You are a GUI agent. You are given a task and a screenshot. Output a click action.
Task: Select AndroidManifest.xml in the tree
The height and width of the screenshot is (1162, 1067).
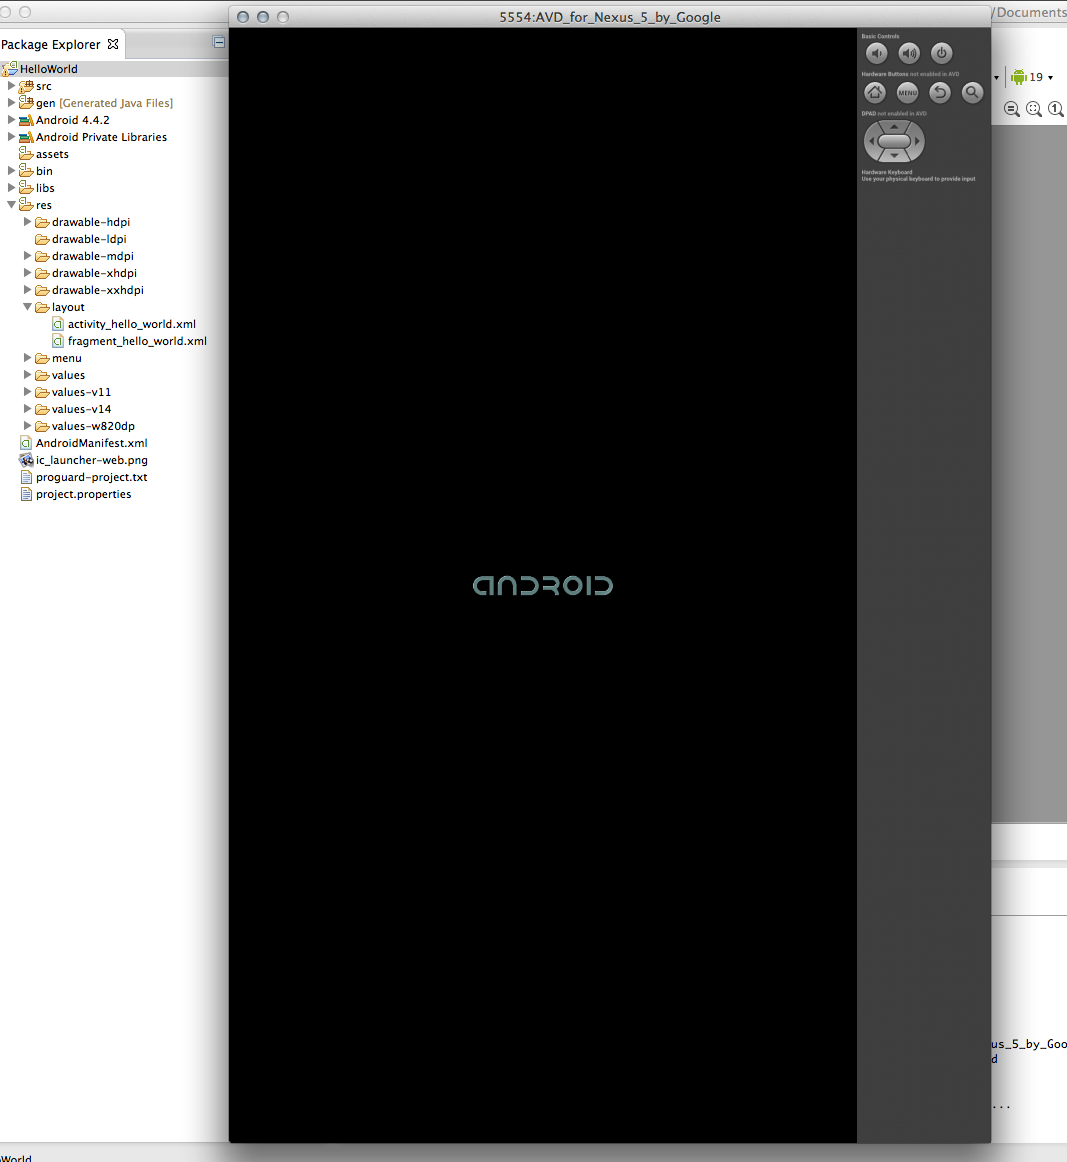[x=91, y=443]
